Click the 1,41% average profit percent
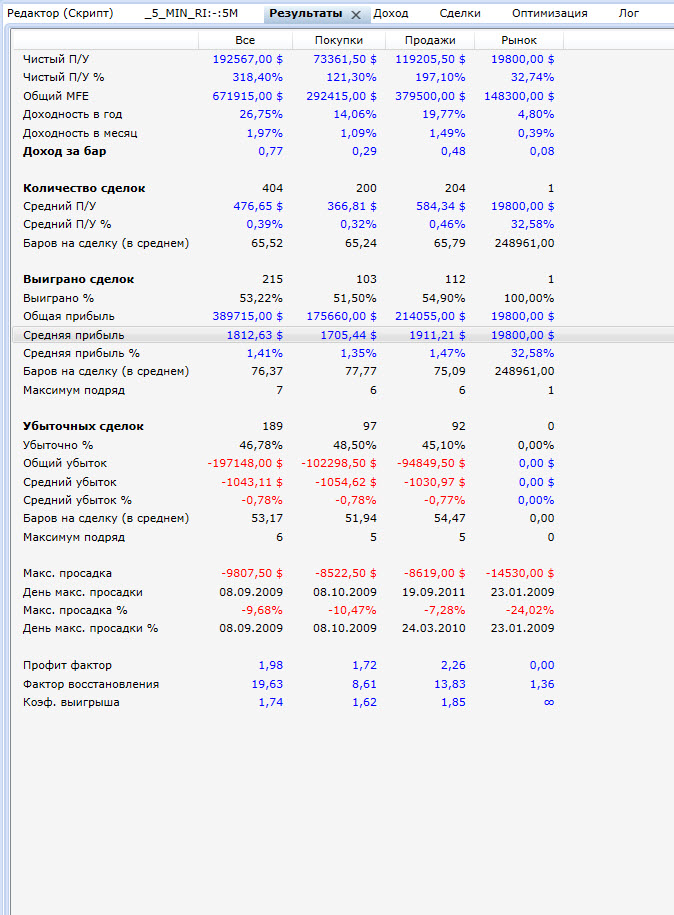 (x=264, y=353)
